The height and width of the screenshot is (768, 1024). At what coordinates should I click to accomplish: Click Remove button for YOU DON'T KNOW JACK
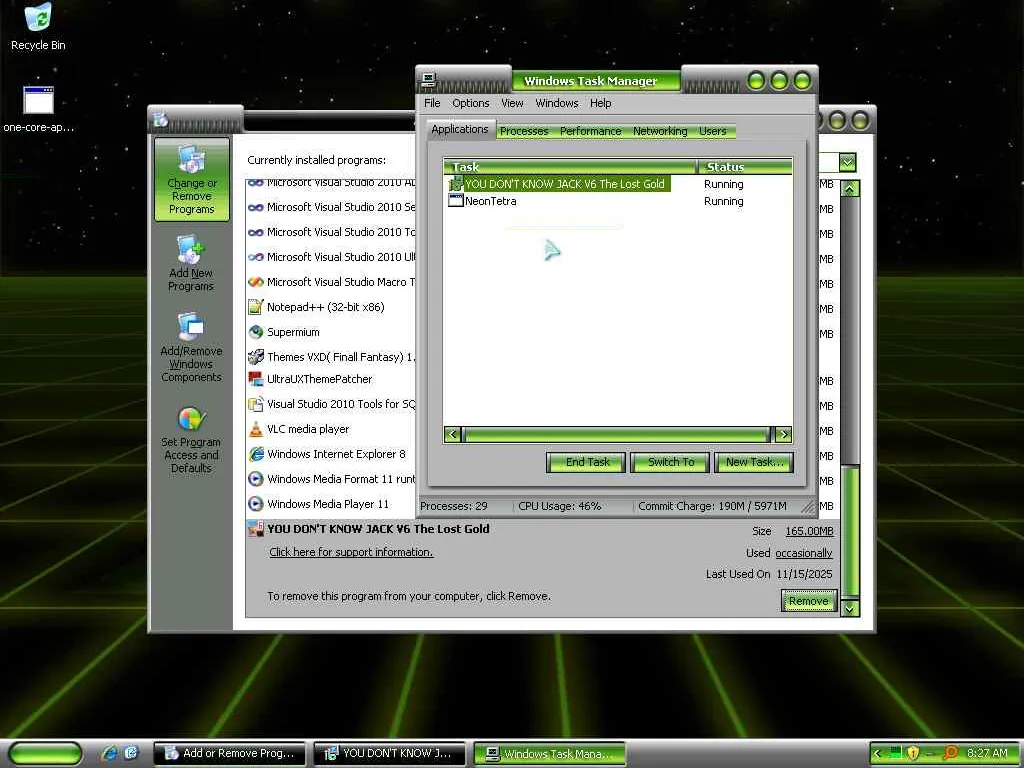click(x=808, y=601)
